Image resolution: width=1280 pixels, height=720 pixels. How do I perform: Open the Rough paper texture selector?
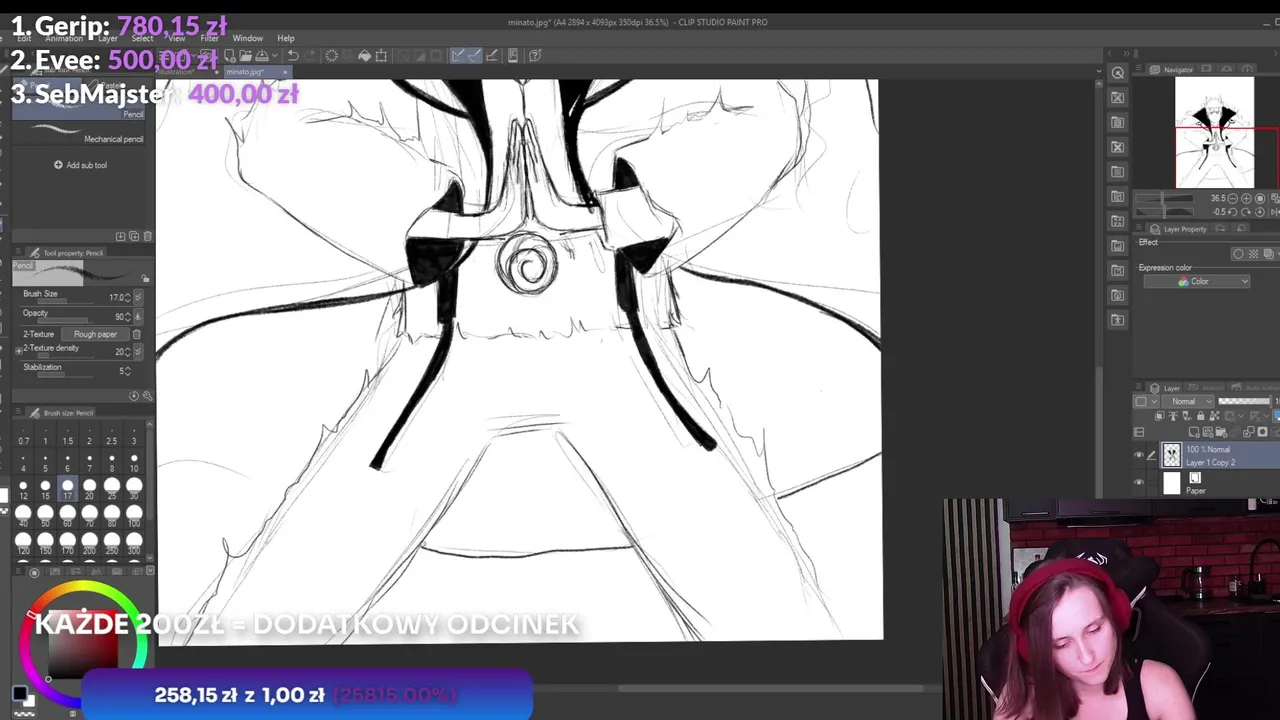point(95,334)
